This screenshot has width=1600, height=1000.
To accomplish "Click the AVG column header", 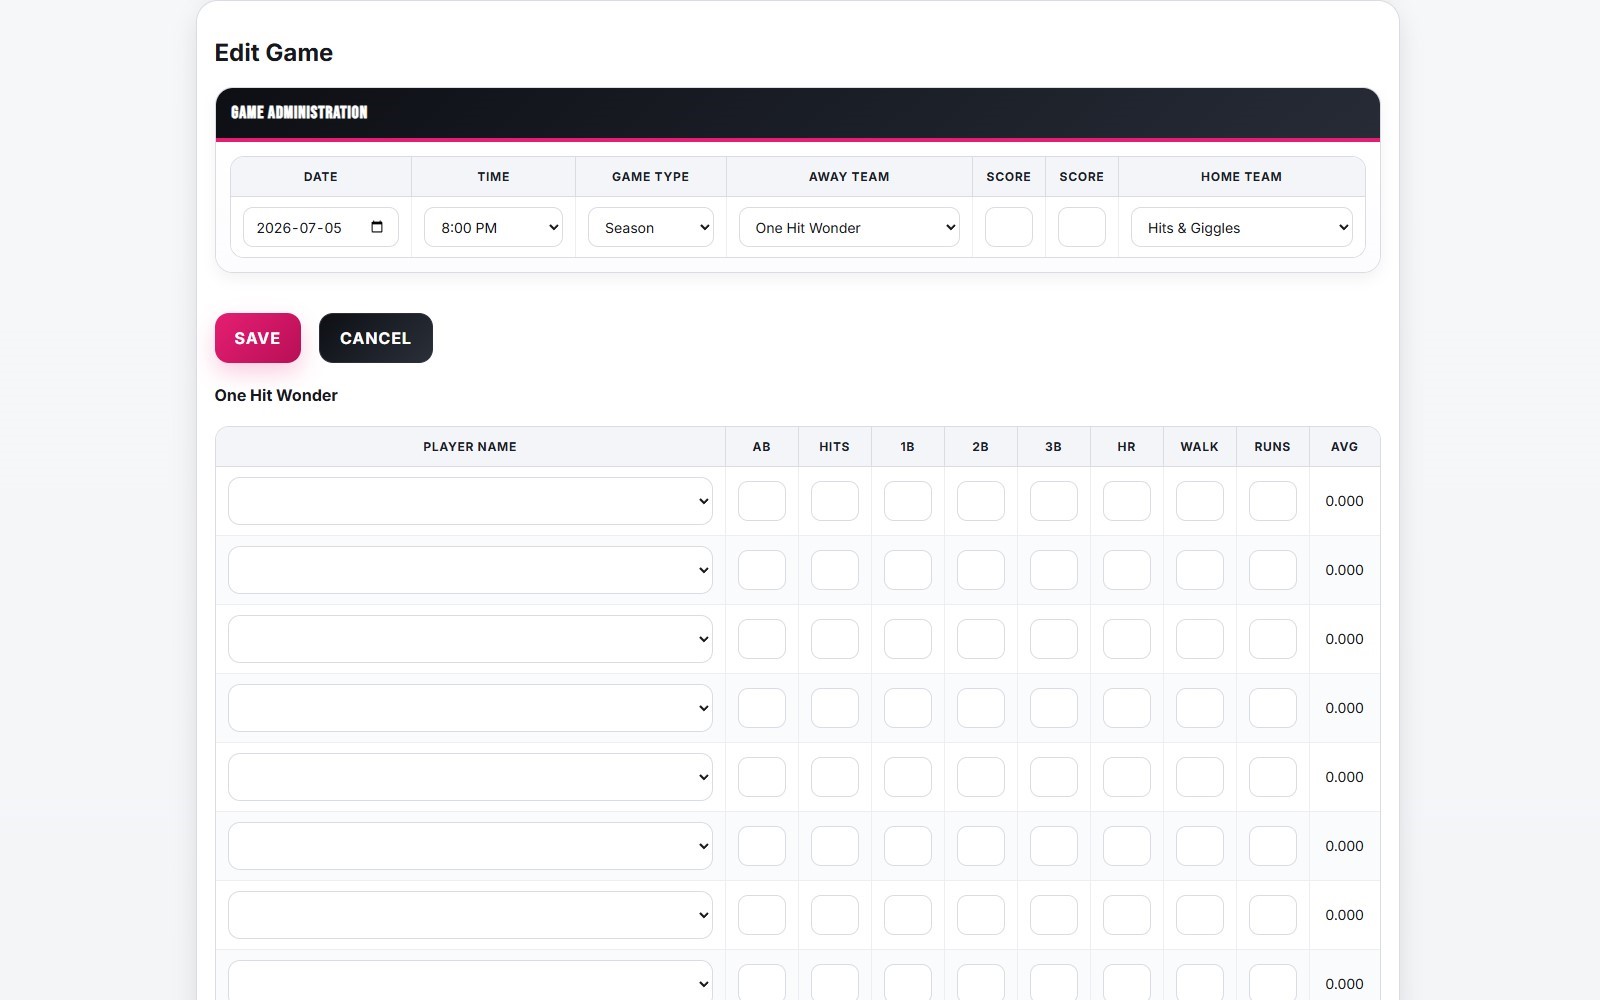I will [1344, 447].
